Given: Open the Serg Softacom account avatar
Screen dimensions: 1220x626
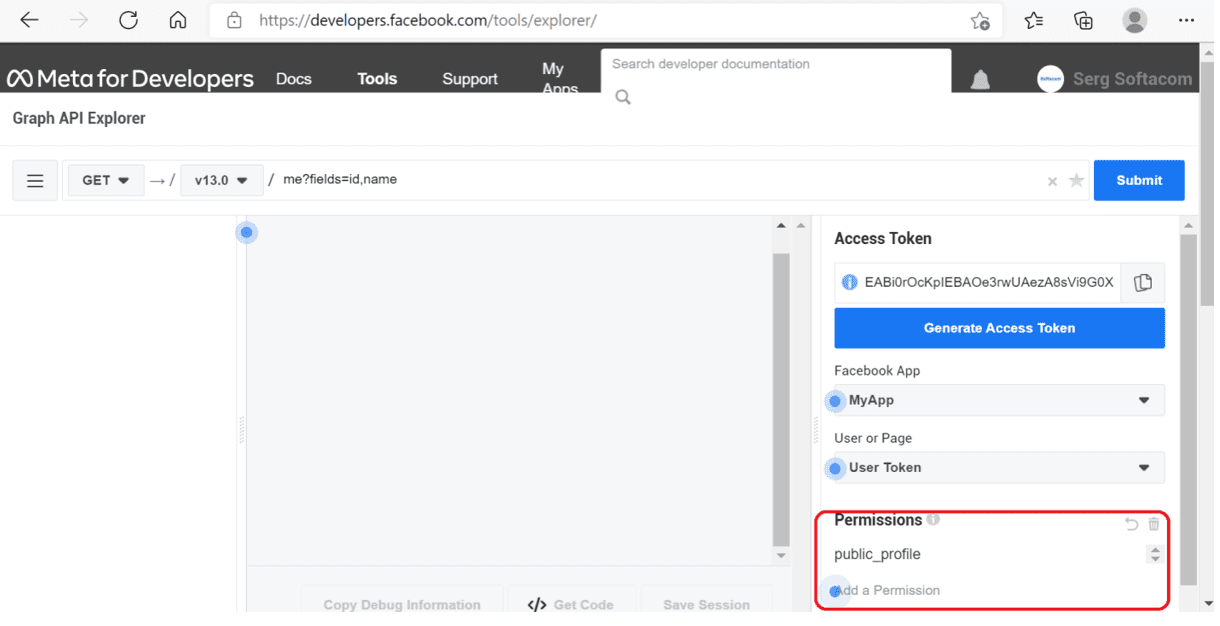Looking at the screenshot, I should click(1050, 79).
